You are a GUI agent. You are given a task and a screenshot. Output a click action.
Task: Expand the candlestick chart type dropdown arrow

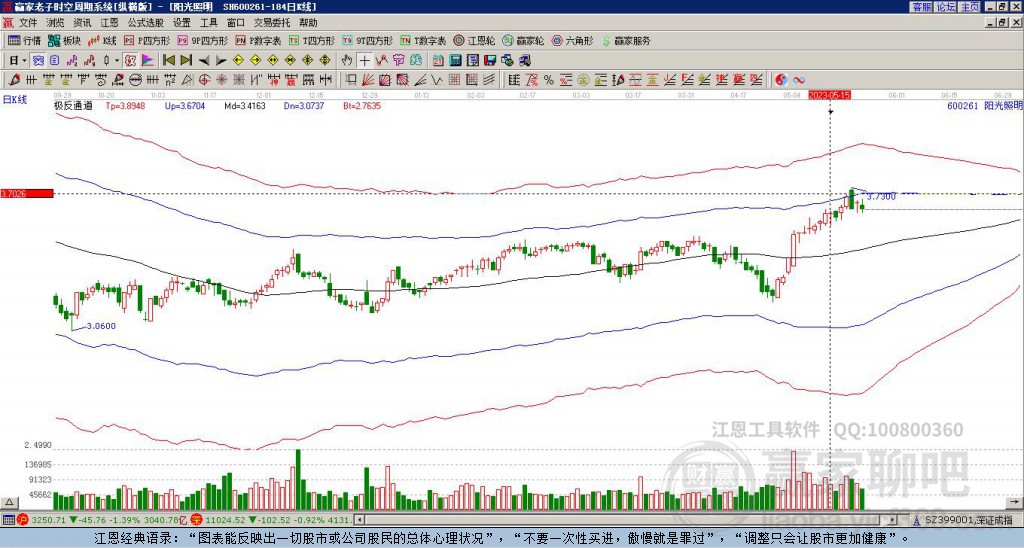coord(117,60)
